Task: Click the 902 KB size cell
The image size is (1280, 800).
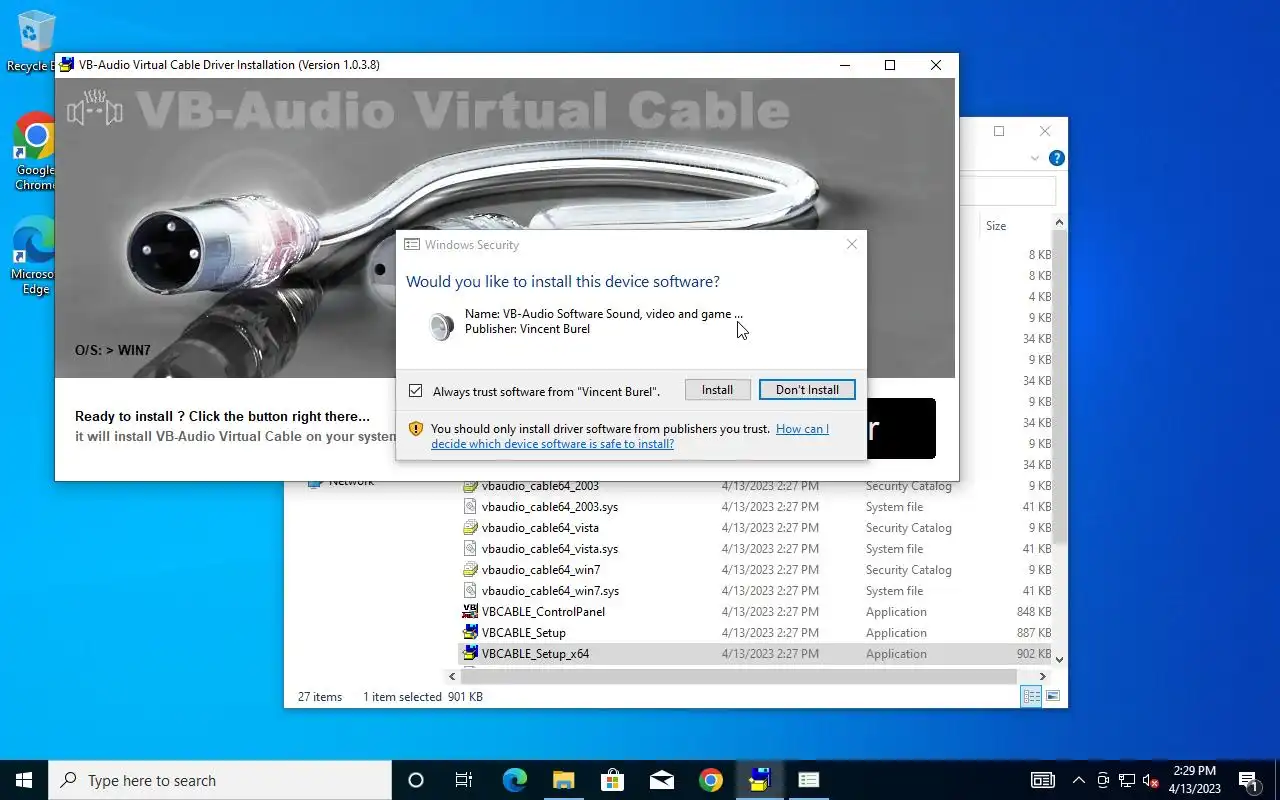Action: tap(1033, 654)
